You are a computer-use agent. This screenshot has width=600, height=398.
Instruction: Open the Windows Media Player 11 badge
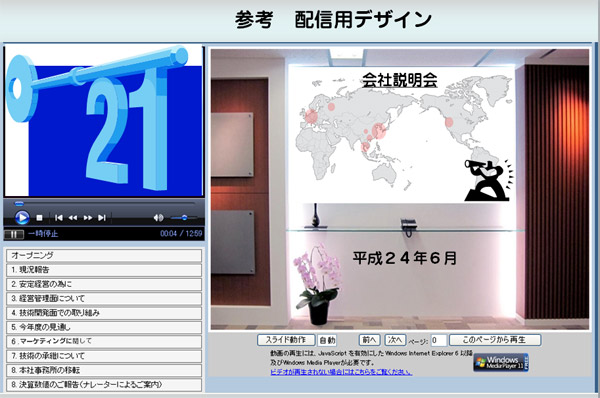pos(501,362)
